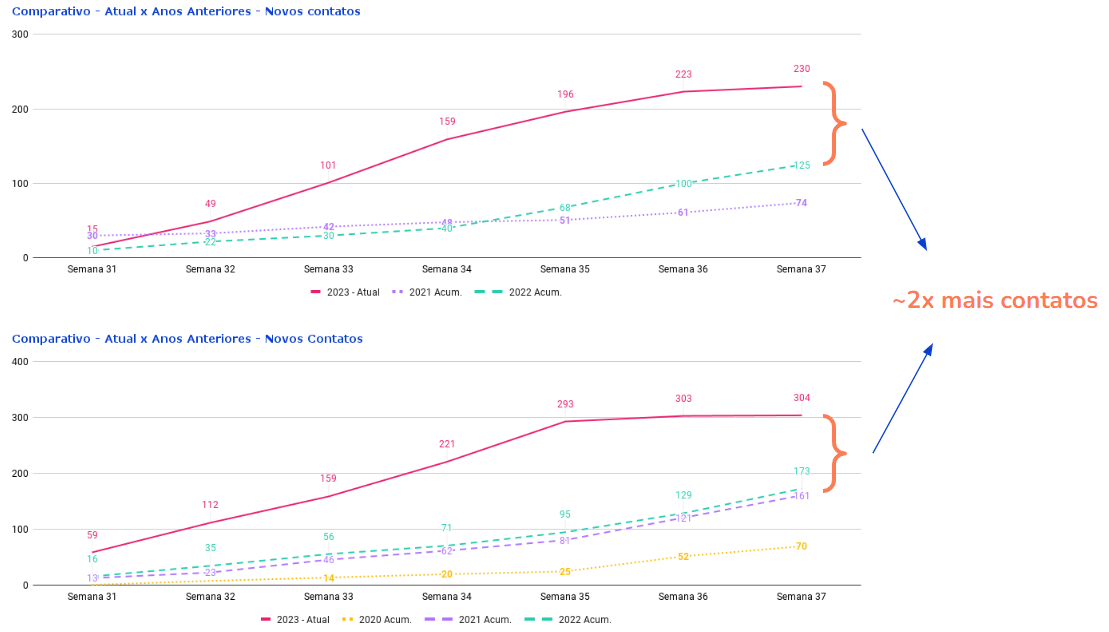Click the top orange curly brace
The height and width of the screenshot is (632, 1109).
point(834,124)
